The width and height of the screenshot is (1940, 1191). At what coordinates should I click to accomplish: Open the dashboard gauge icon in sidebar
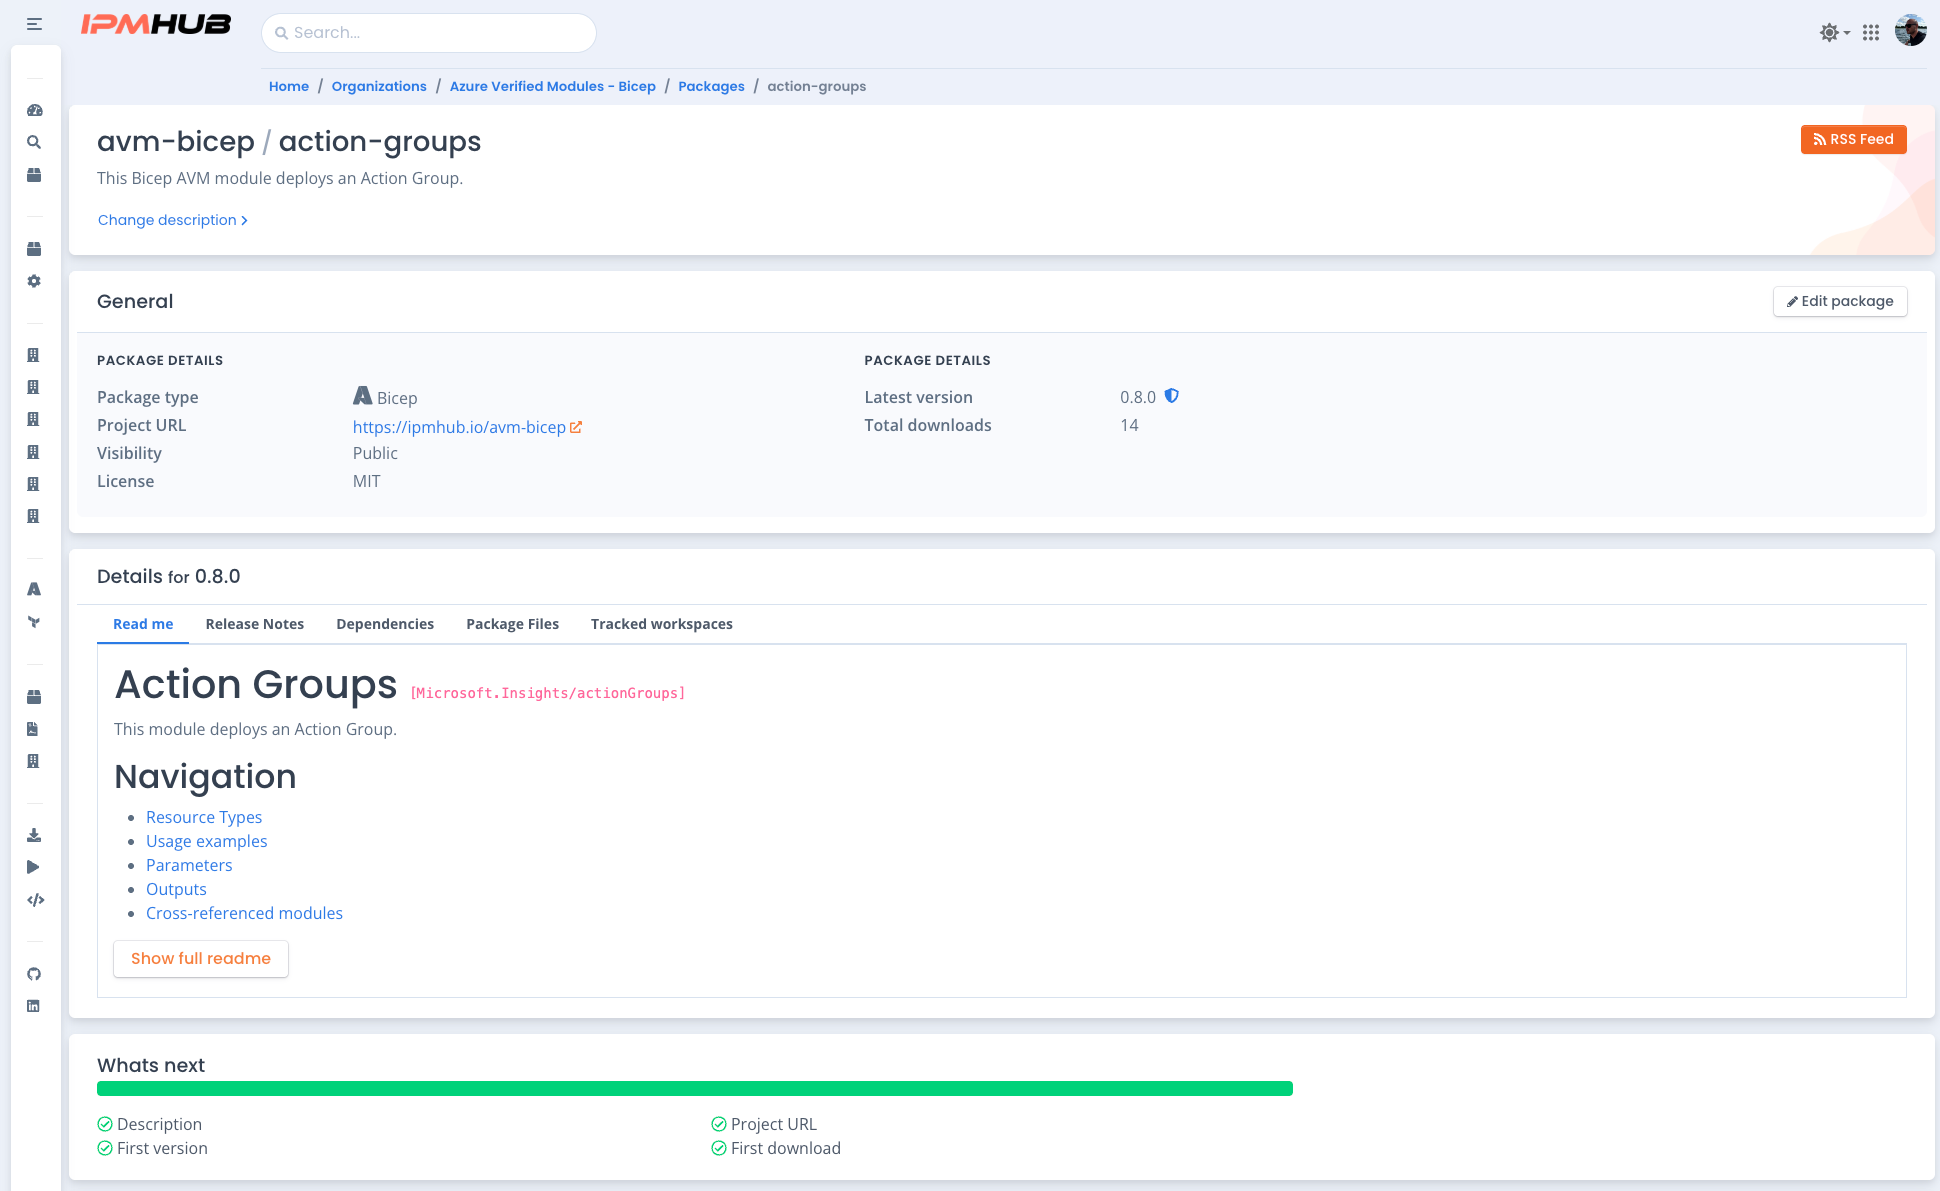[x=34, y=110]
